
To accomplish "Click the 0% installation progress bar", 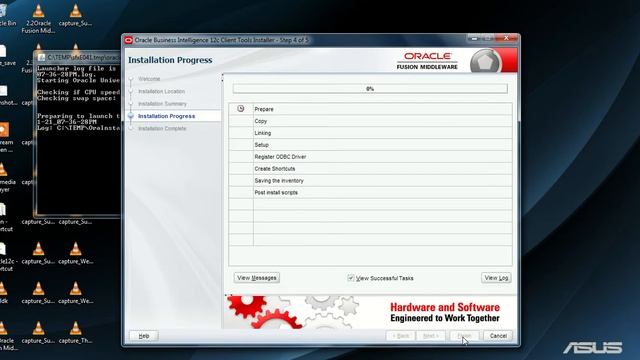I will coord(370,89).
